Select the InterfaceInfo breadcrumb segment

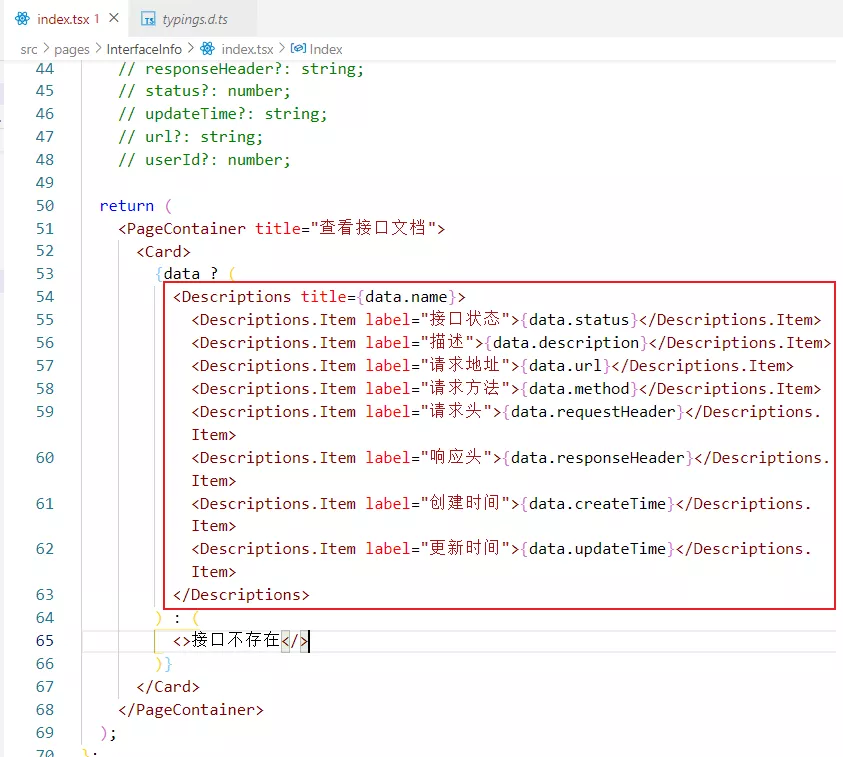[x=144, y=49]
